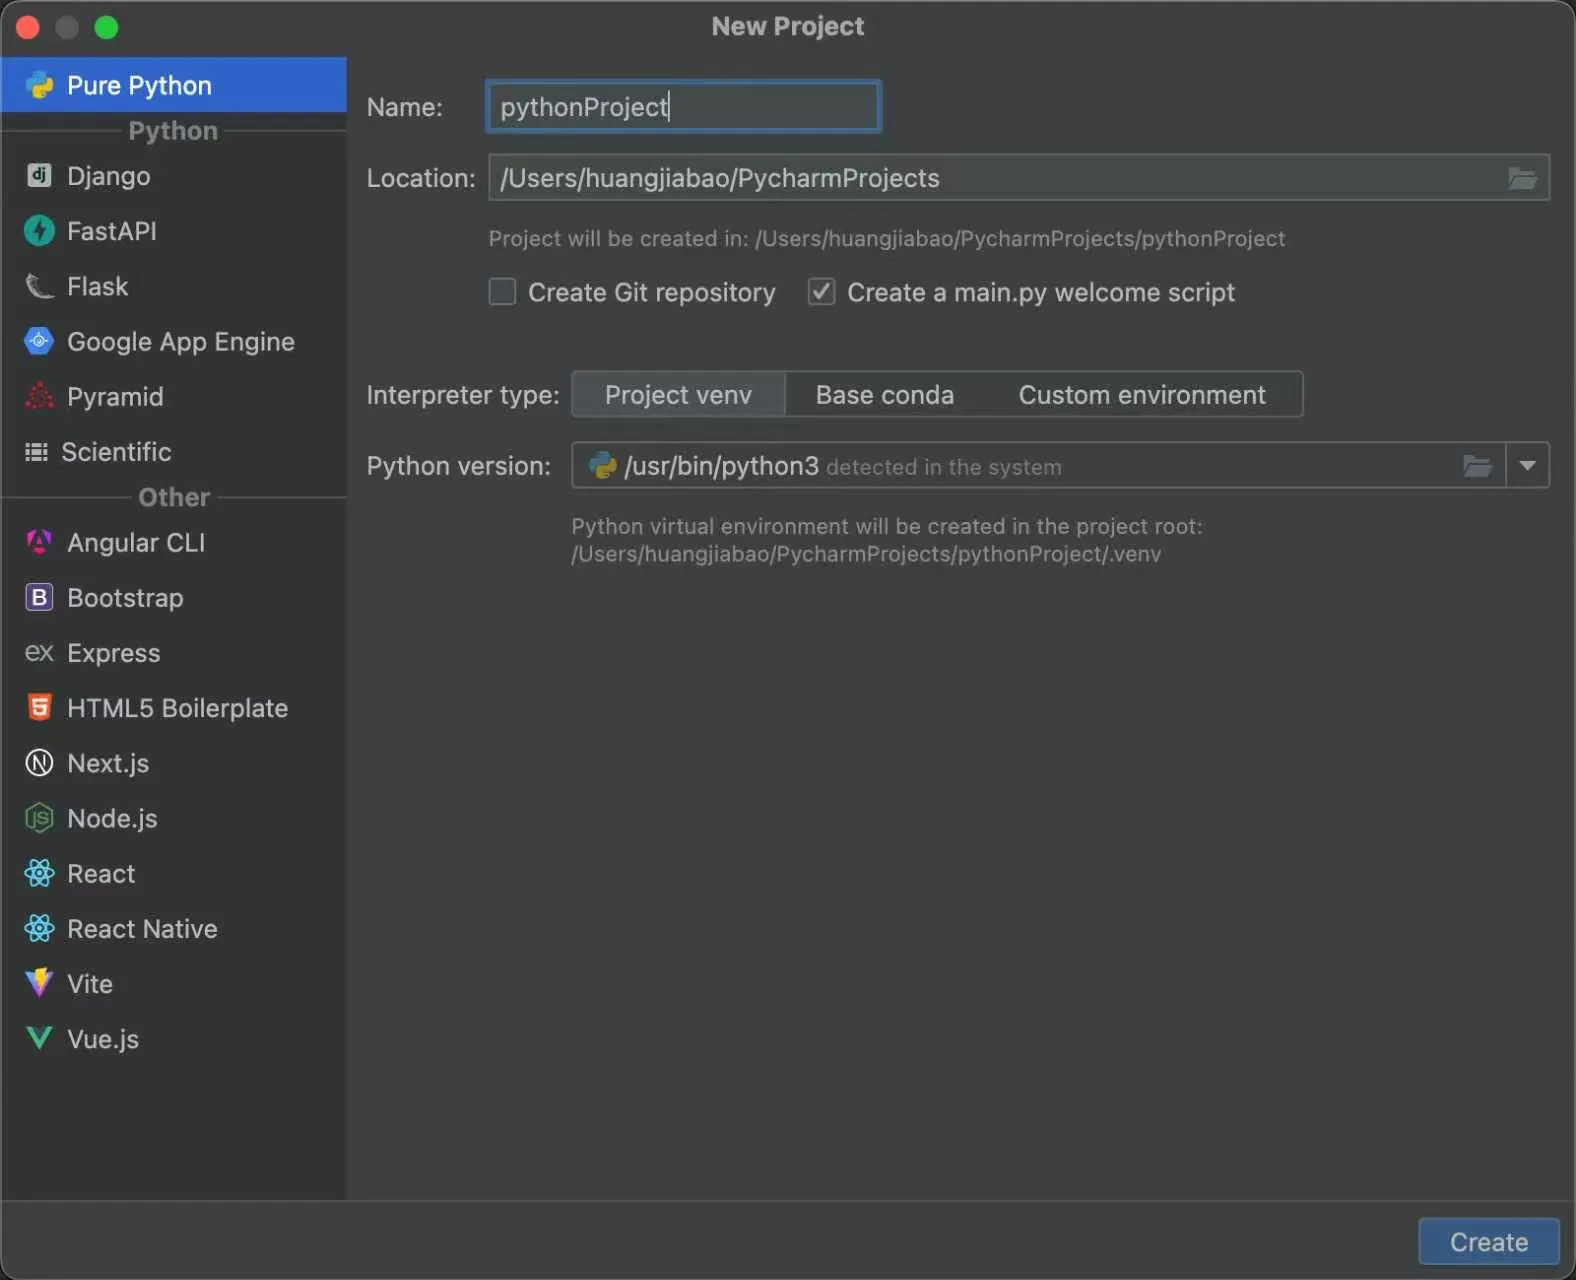Image resolution: width=1576 pixels, height=1280 pixels.
Task: Select Project venv interpreter type
Action: click(678, 395)
